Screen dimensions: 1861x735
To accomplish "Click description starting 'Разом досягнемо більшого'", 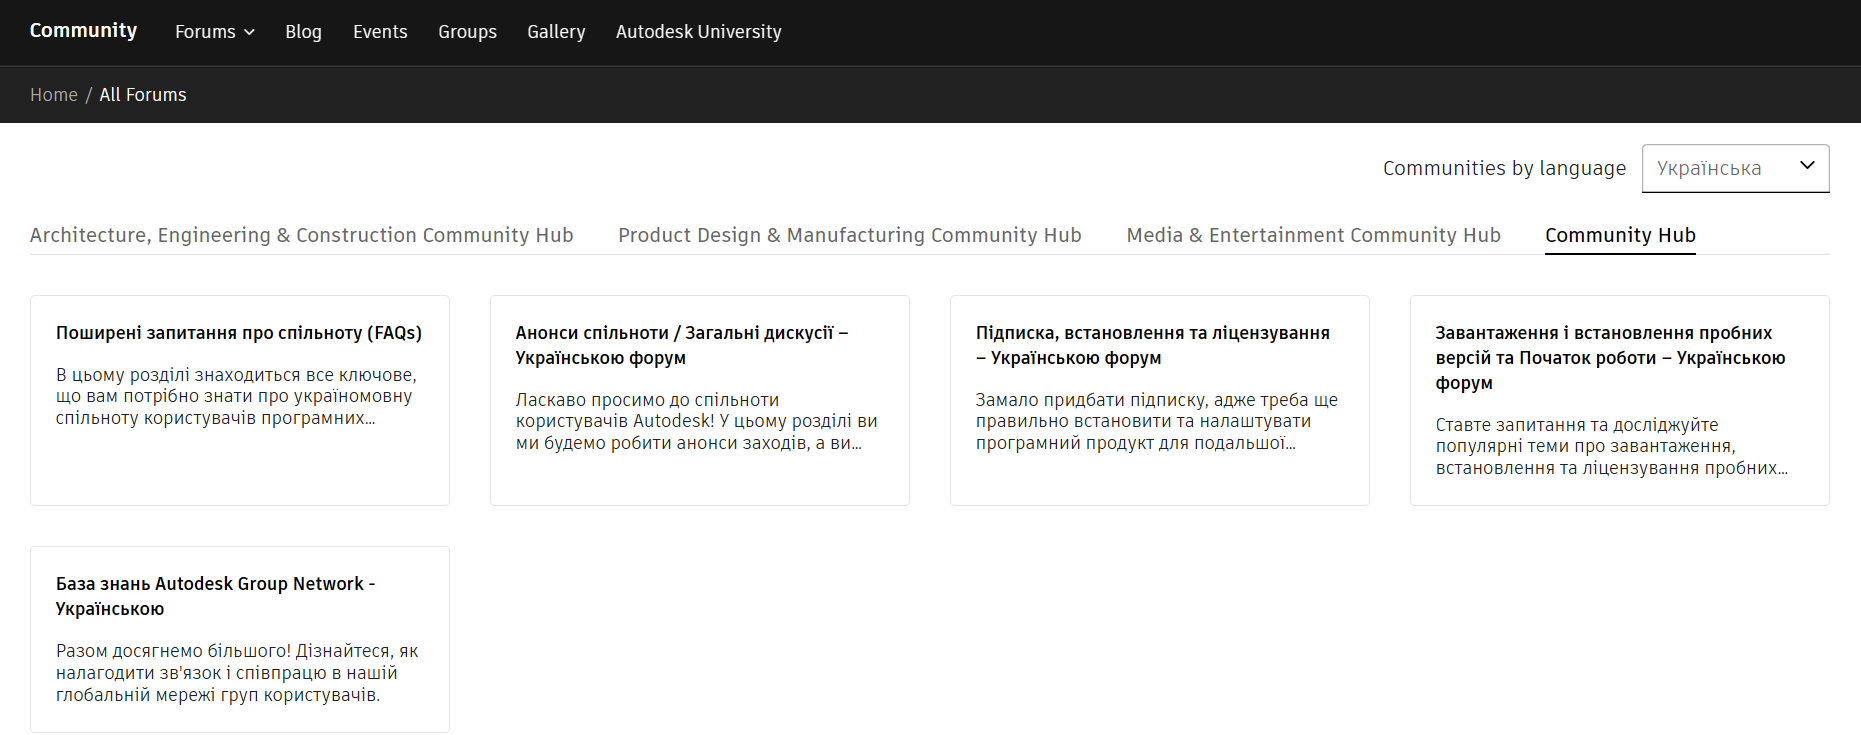I will click(237, 673).
